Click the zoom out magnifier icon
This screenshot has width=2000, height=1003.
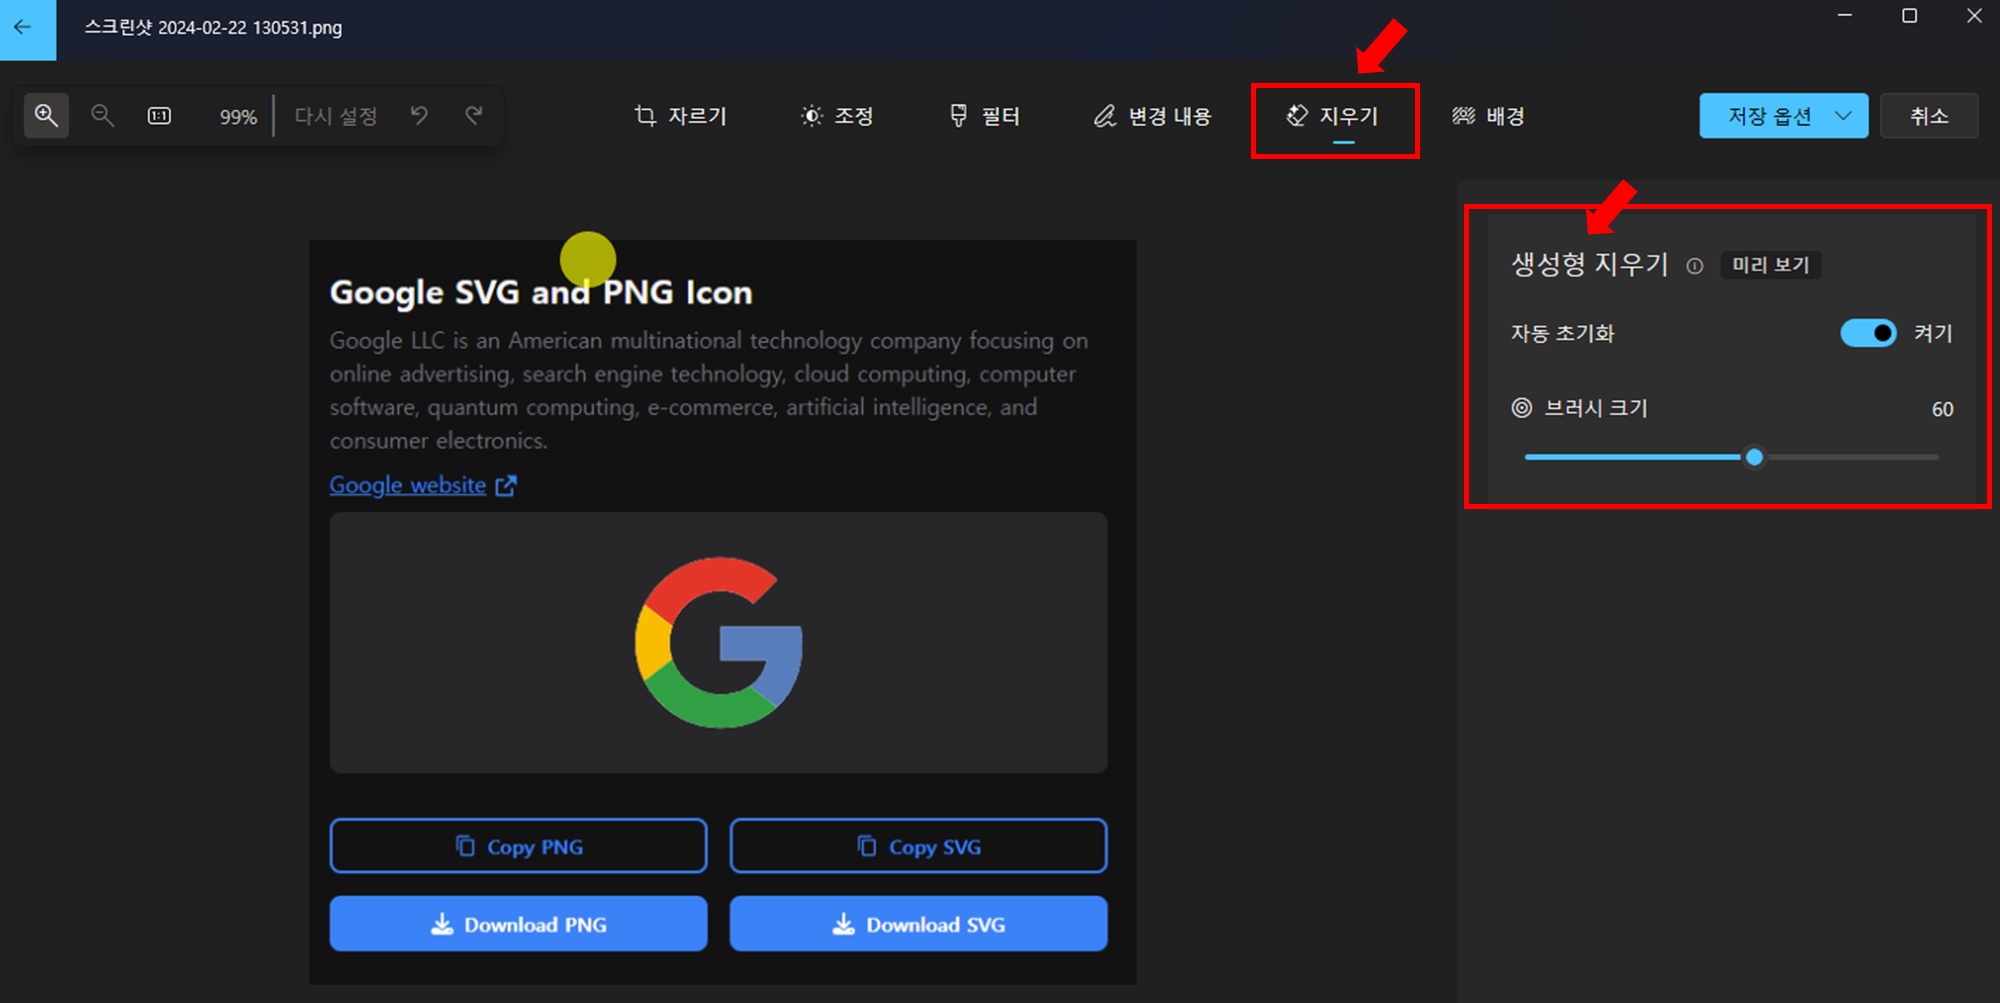(x=102, y=116)
